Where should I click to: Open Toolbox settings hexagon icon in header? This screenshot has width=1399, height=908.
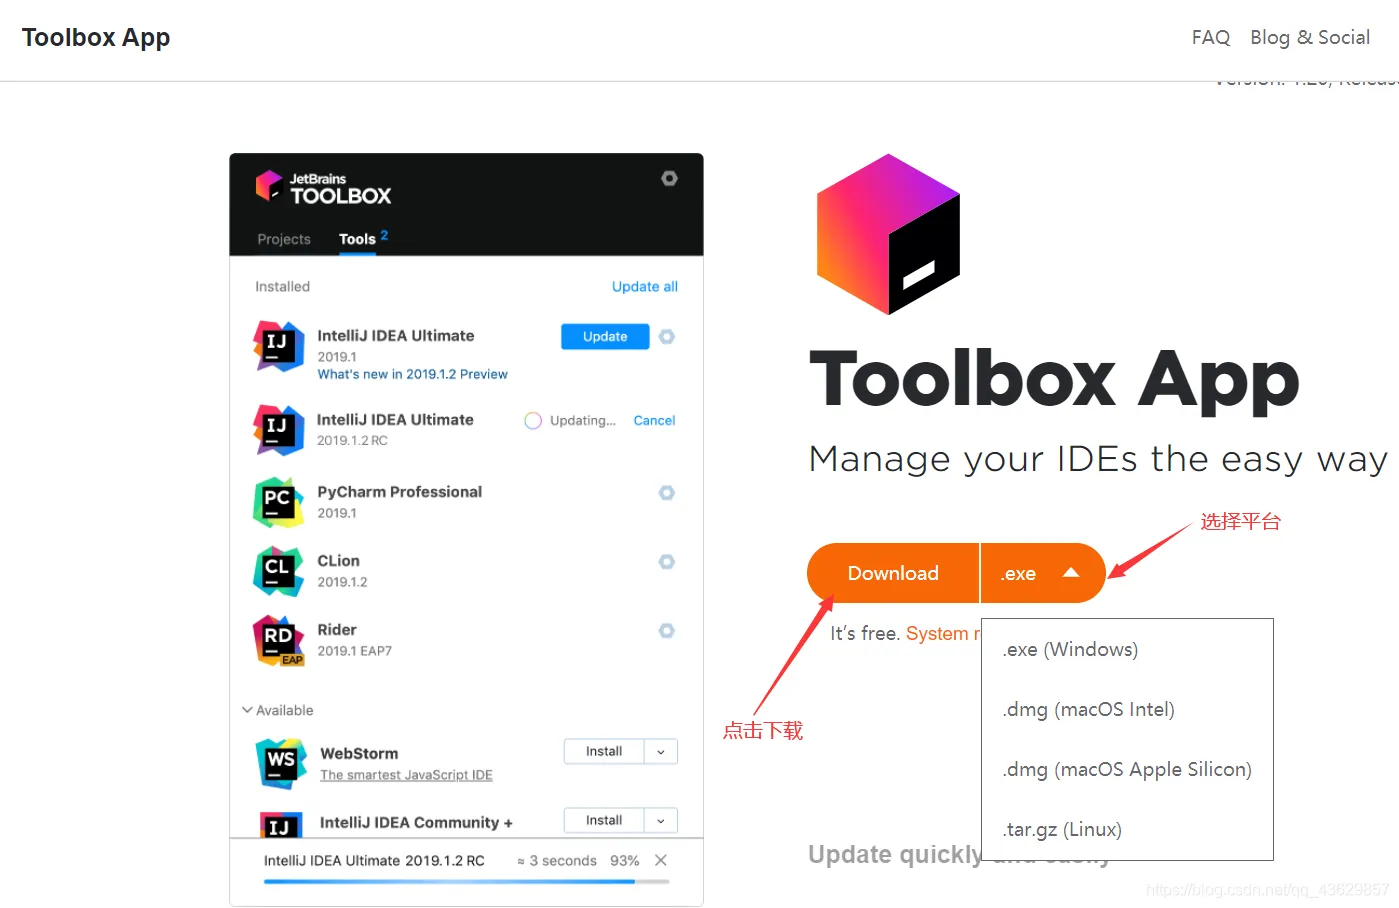tap(669, 178)
